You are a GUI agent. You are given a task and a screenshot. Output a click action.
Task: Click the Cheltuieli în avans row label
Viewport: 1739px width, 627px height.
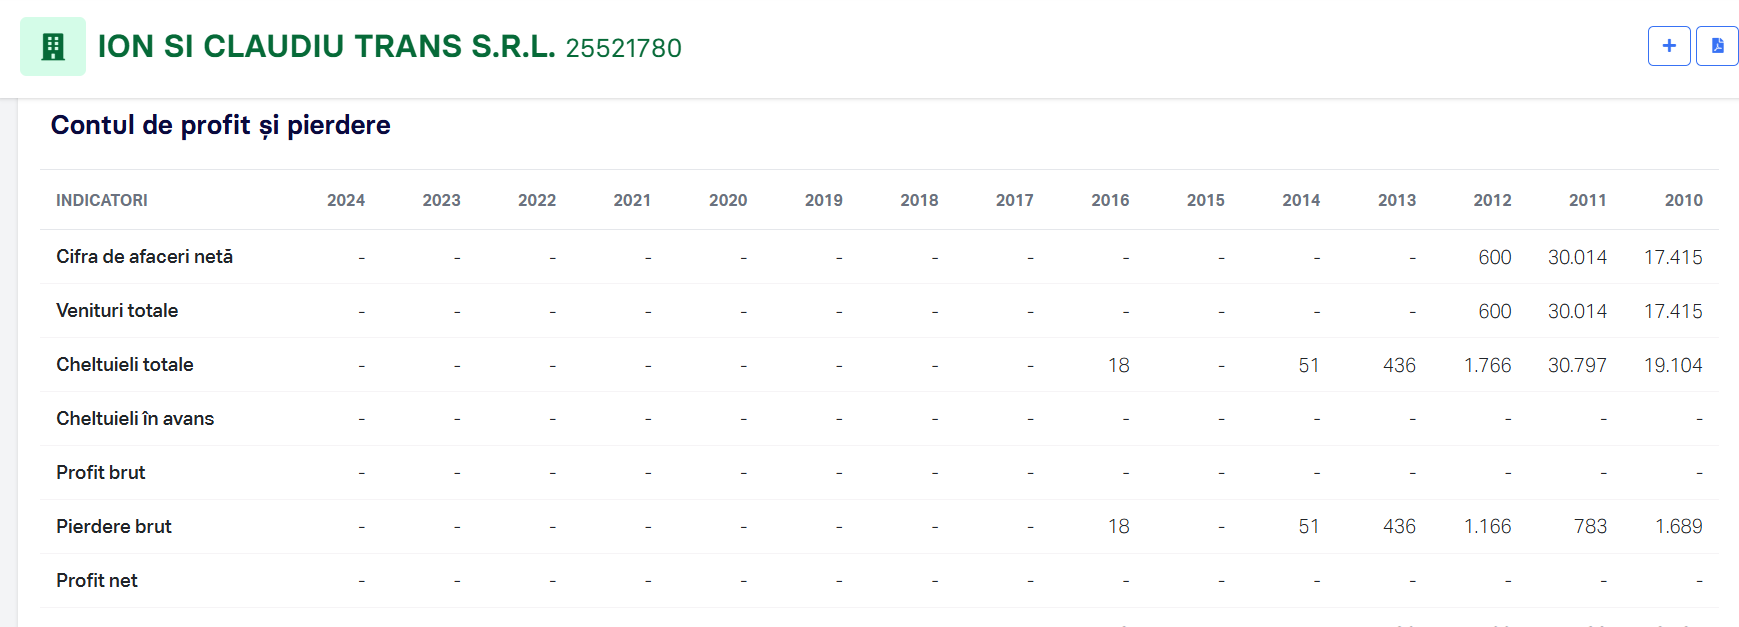(x=135, y=419)
